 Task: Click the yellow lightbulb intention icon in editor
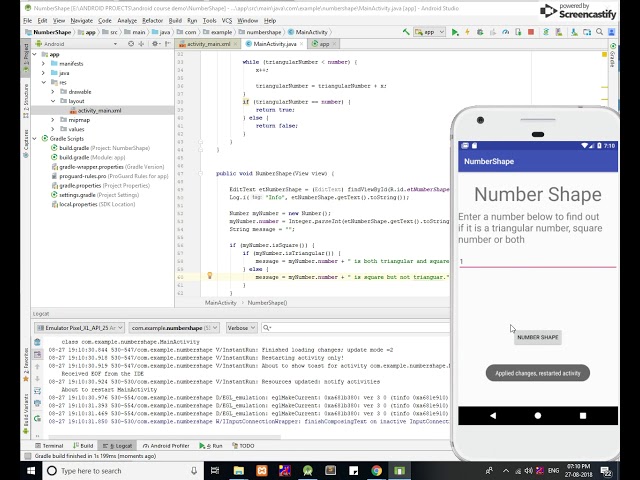point(209,276)
